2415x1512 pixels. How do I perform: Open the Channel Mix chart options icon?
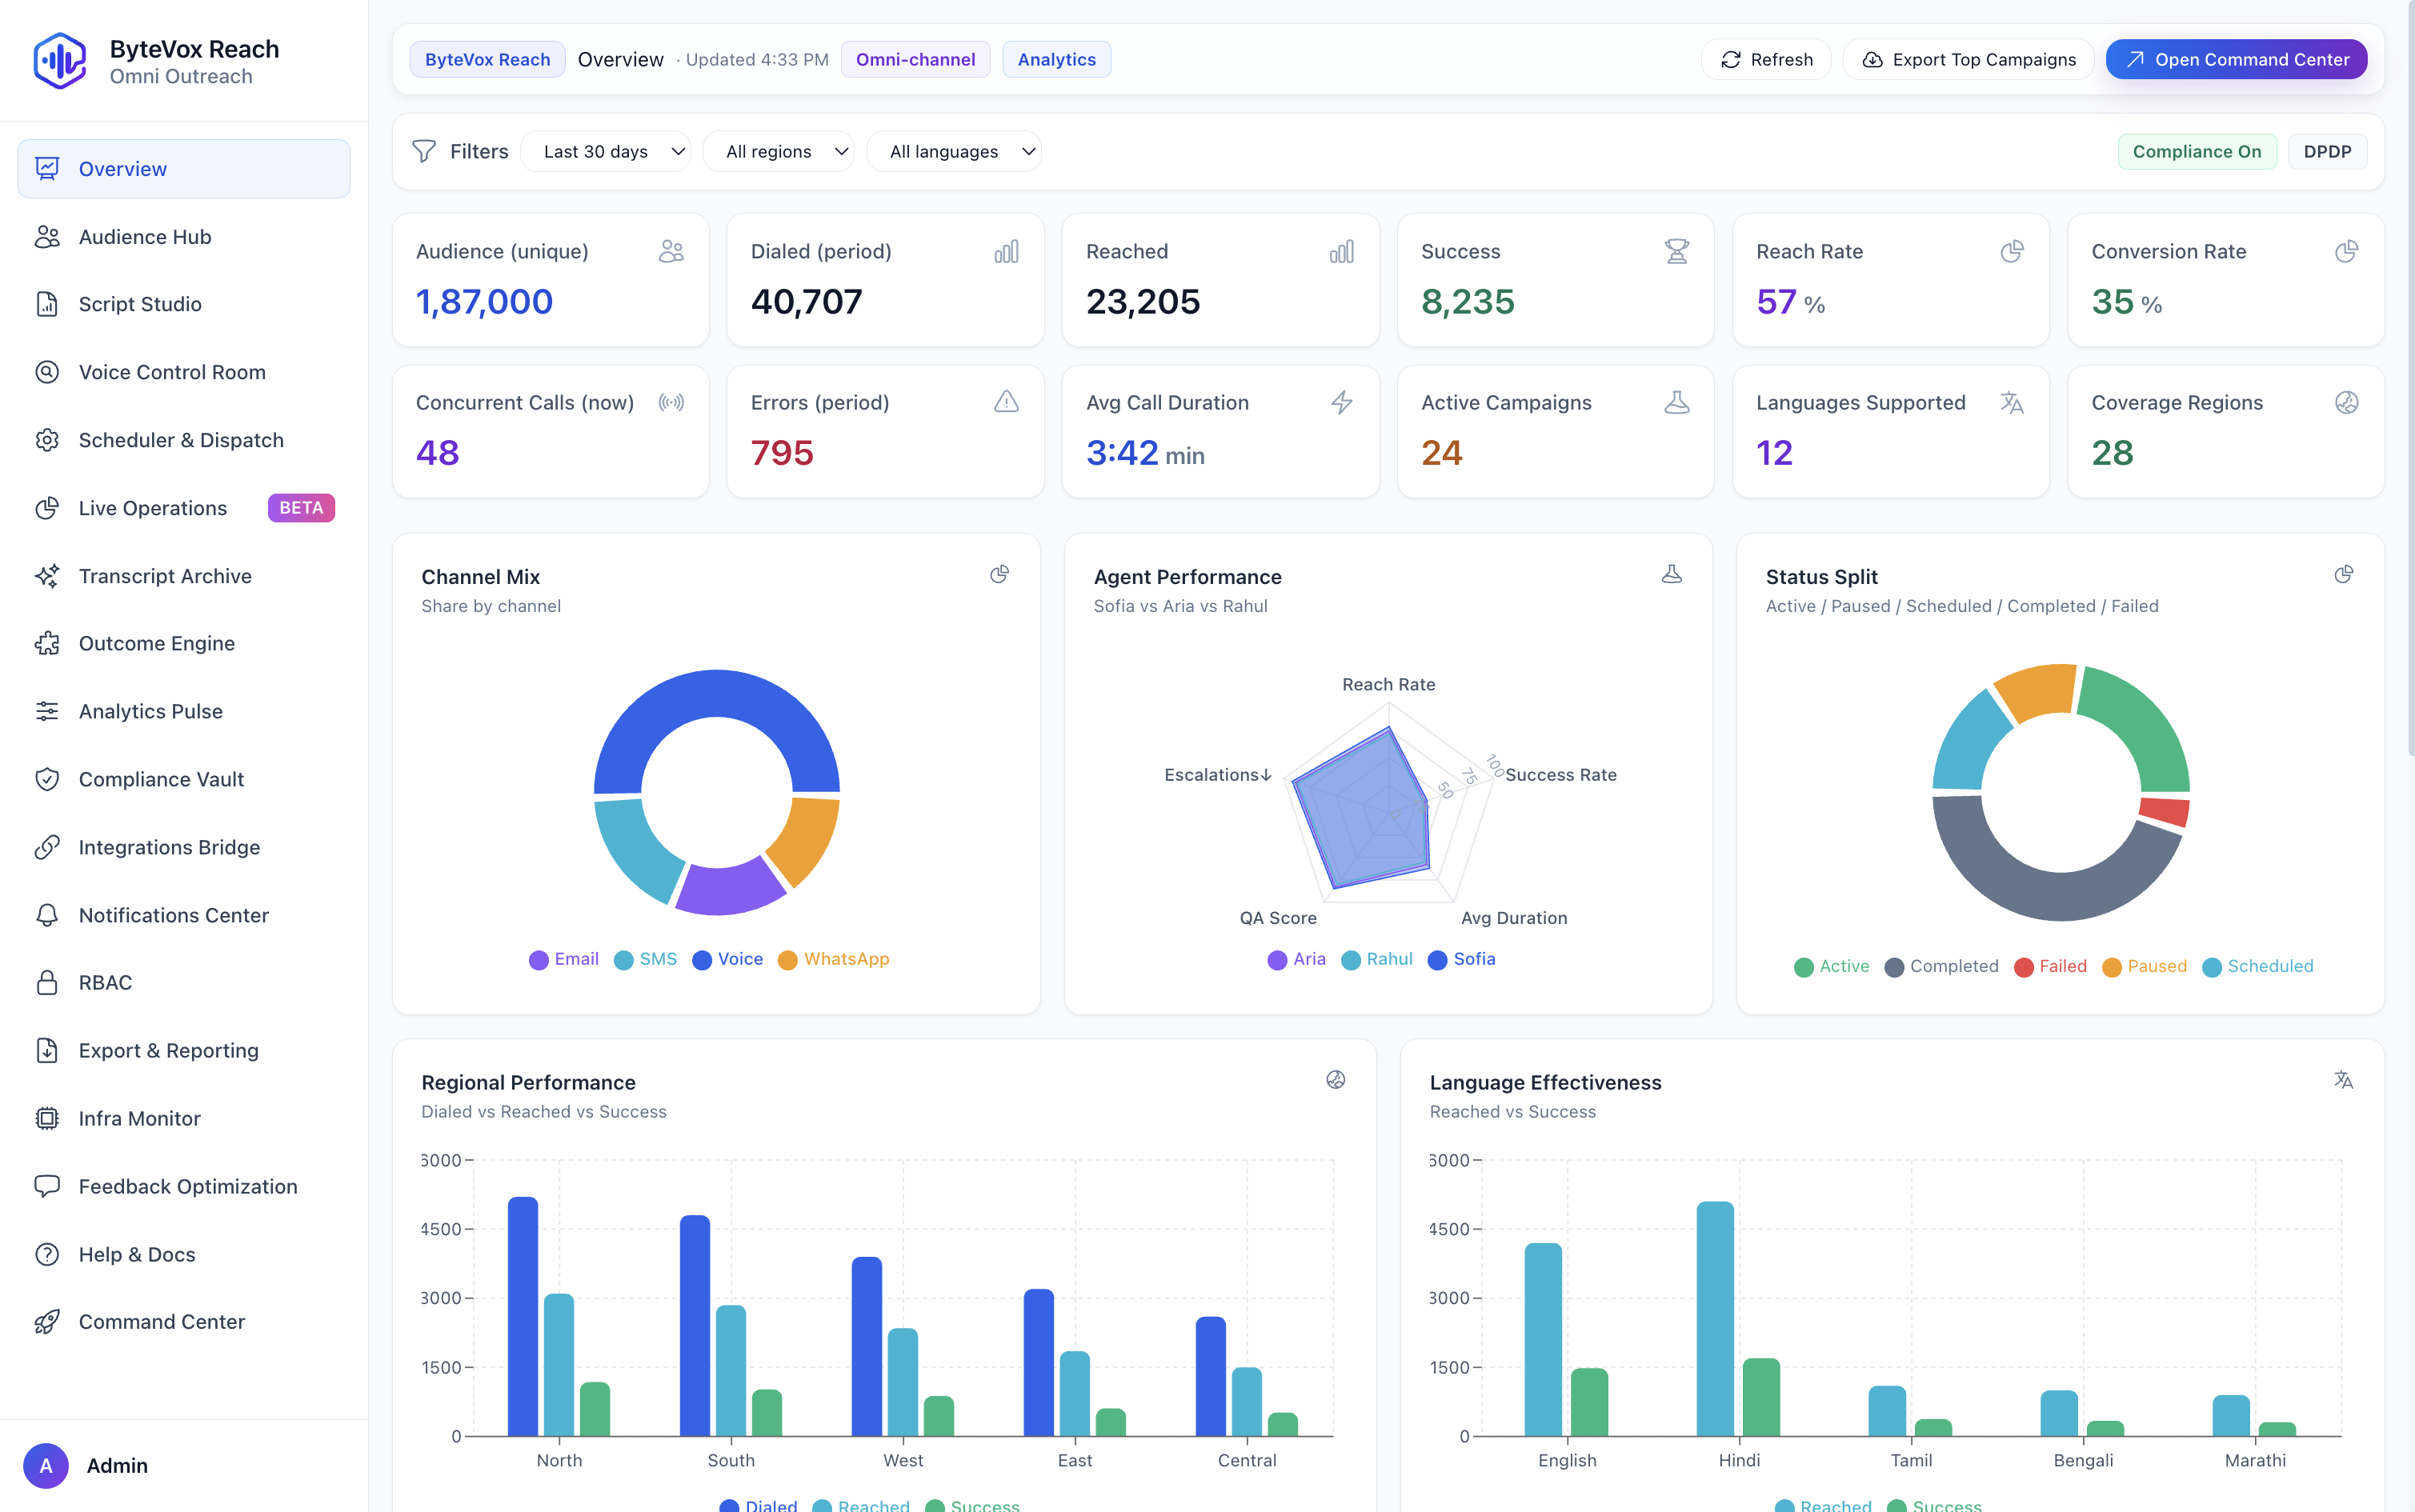click(999, 575)
